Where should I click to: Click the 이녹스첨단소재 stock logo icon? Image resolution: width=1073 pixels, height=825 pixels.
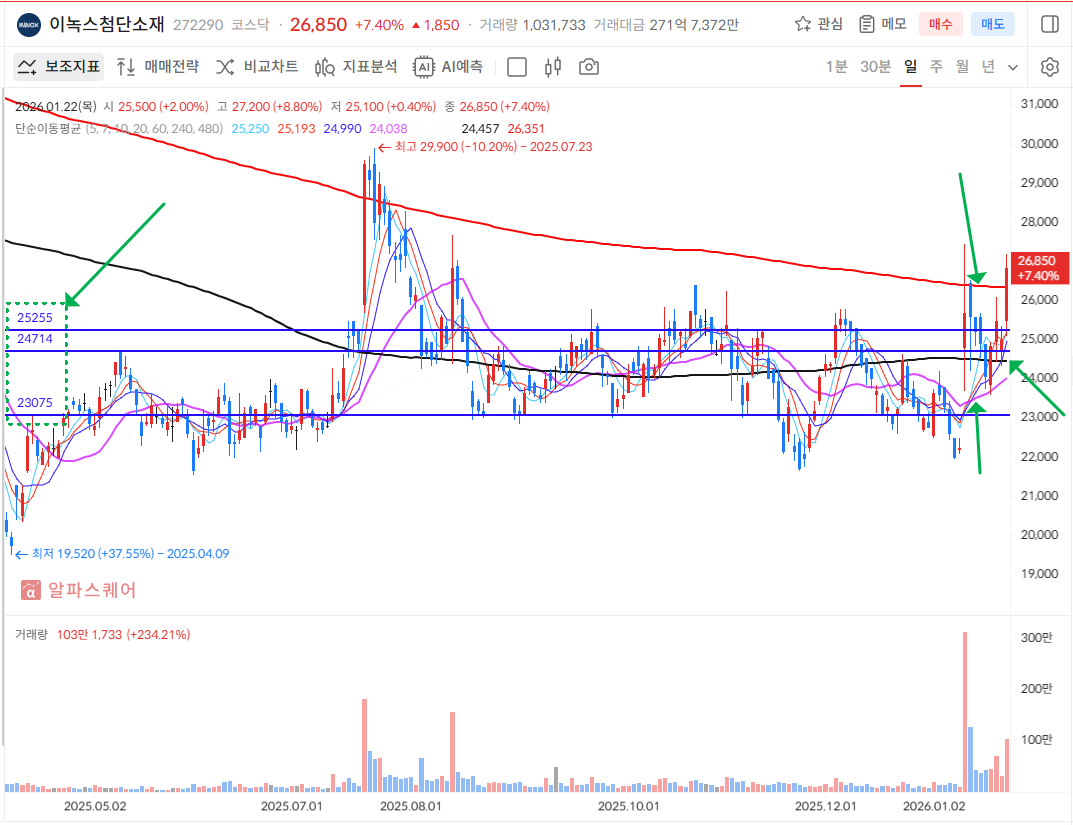click(x=29, y=24)
